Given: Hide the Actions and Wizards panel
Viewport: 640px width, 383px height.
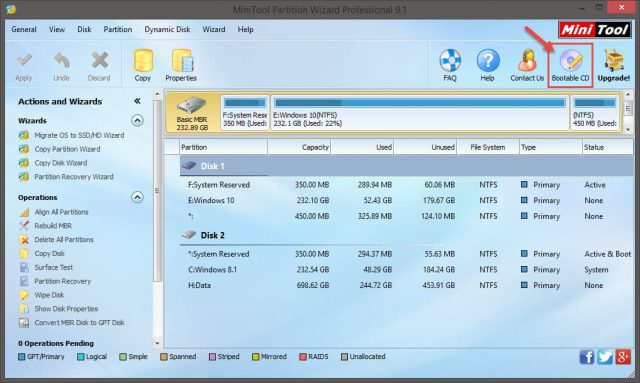Looking at the screenshot, I should [137, 101].
